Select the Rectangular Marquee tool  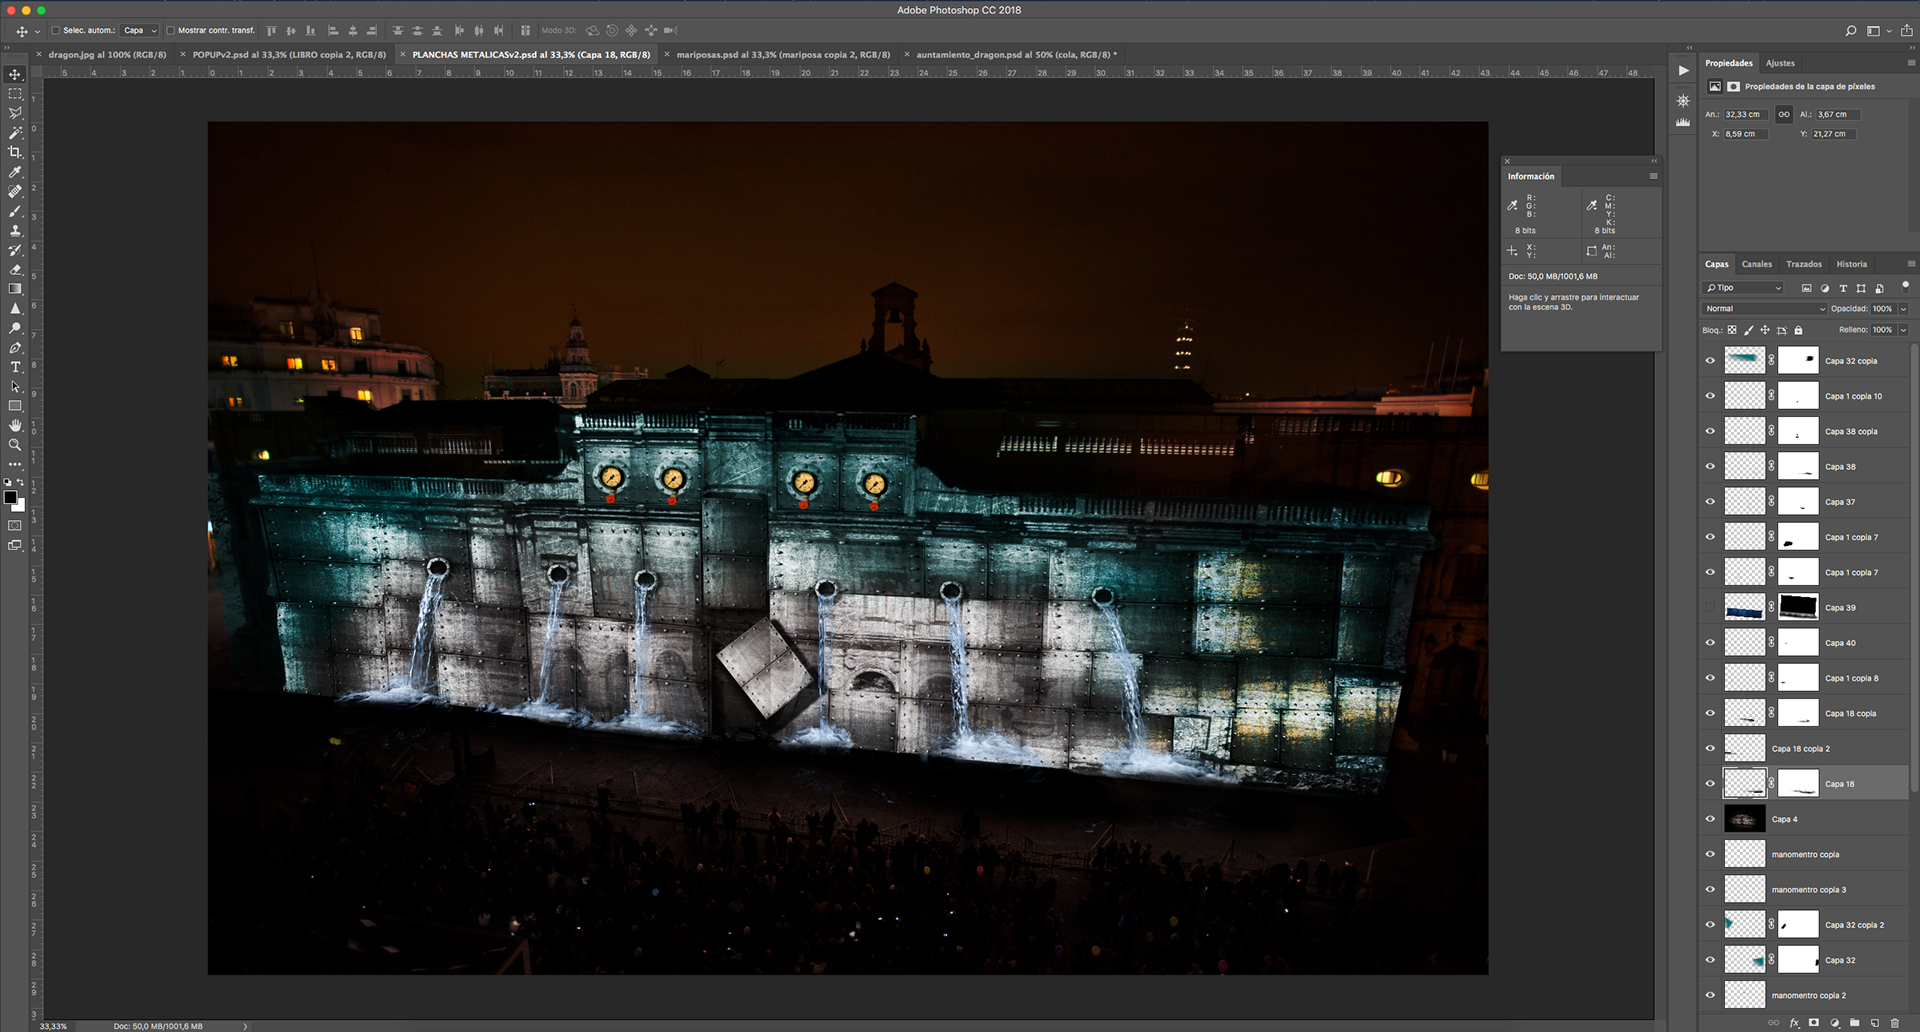point(15,94)
